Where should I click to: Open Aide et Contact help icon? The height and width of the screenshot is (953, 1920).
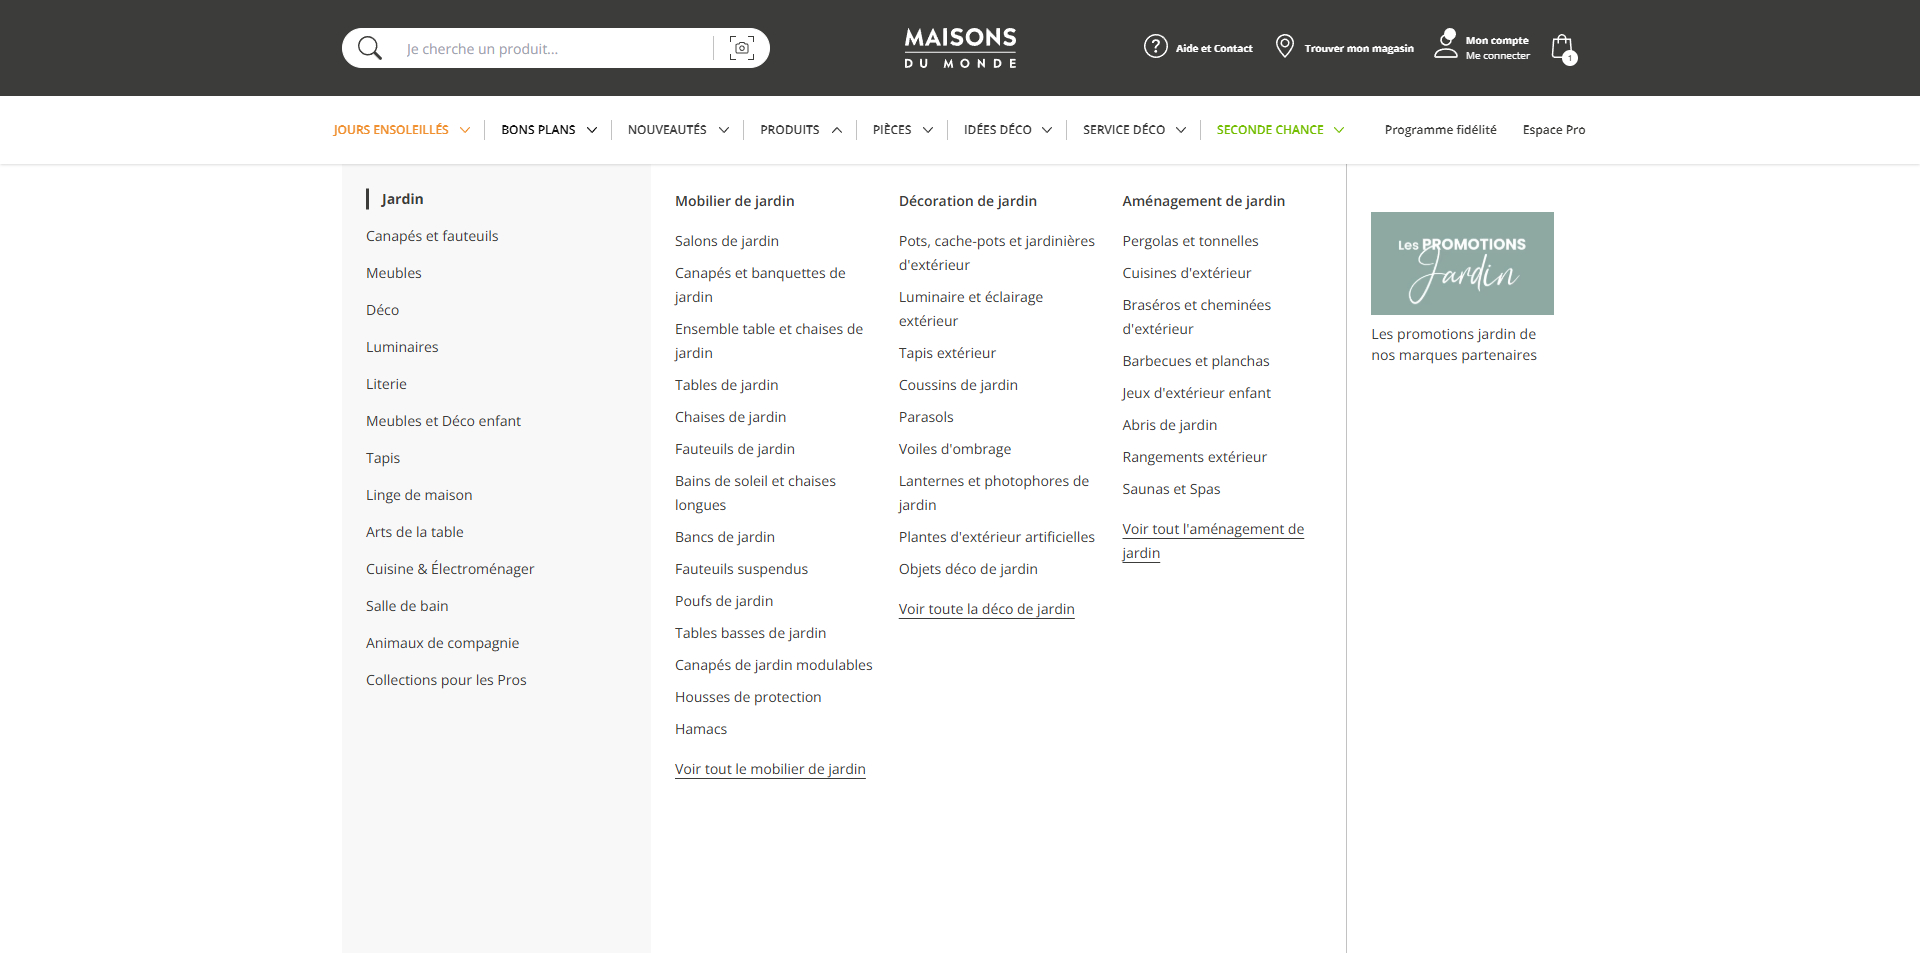(x=1156, y=47)
